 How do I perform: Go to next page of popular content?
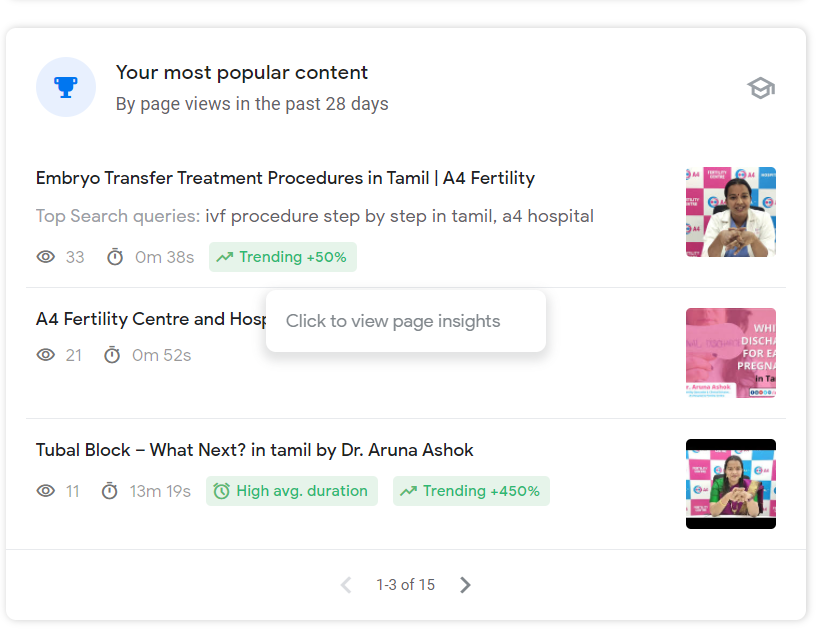coord(465,584)
